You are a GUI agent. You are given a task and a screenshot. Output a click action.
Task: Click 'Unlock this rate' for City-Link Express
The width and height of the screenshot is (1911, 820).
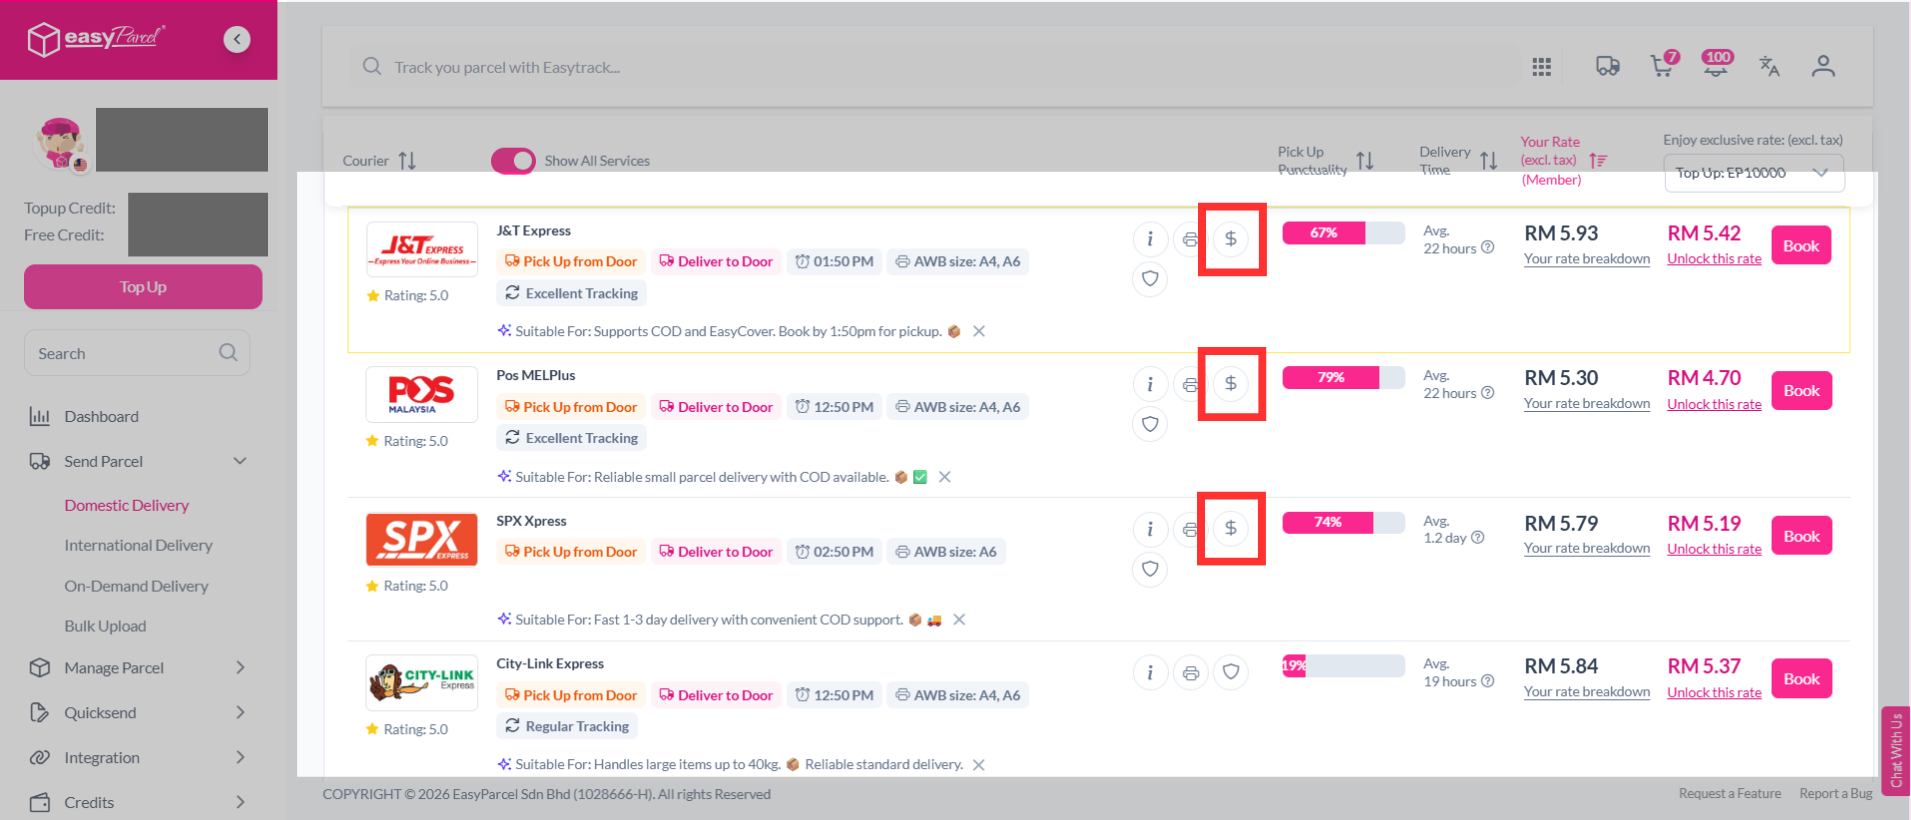(1714, 692)
